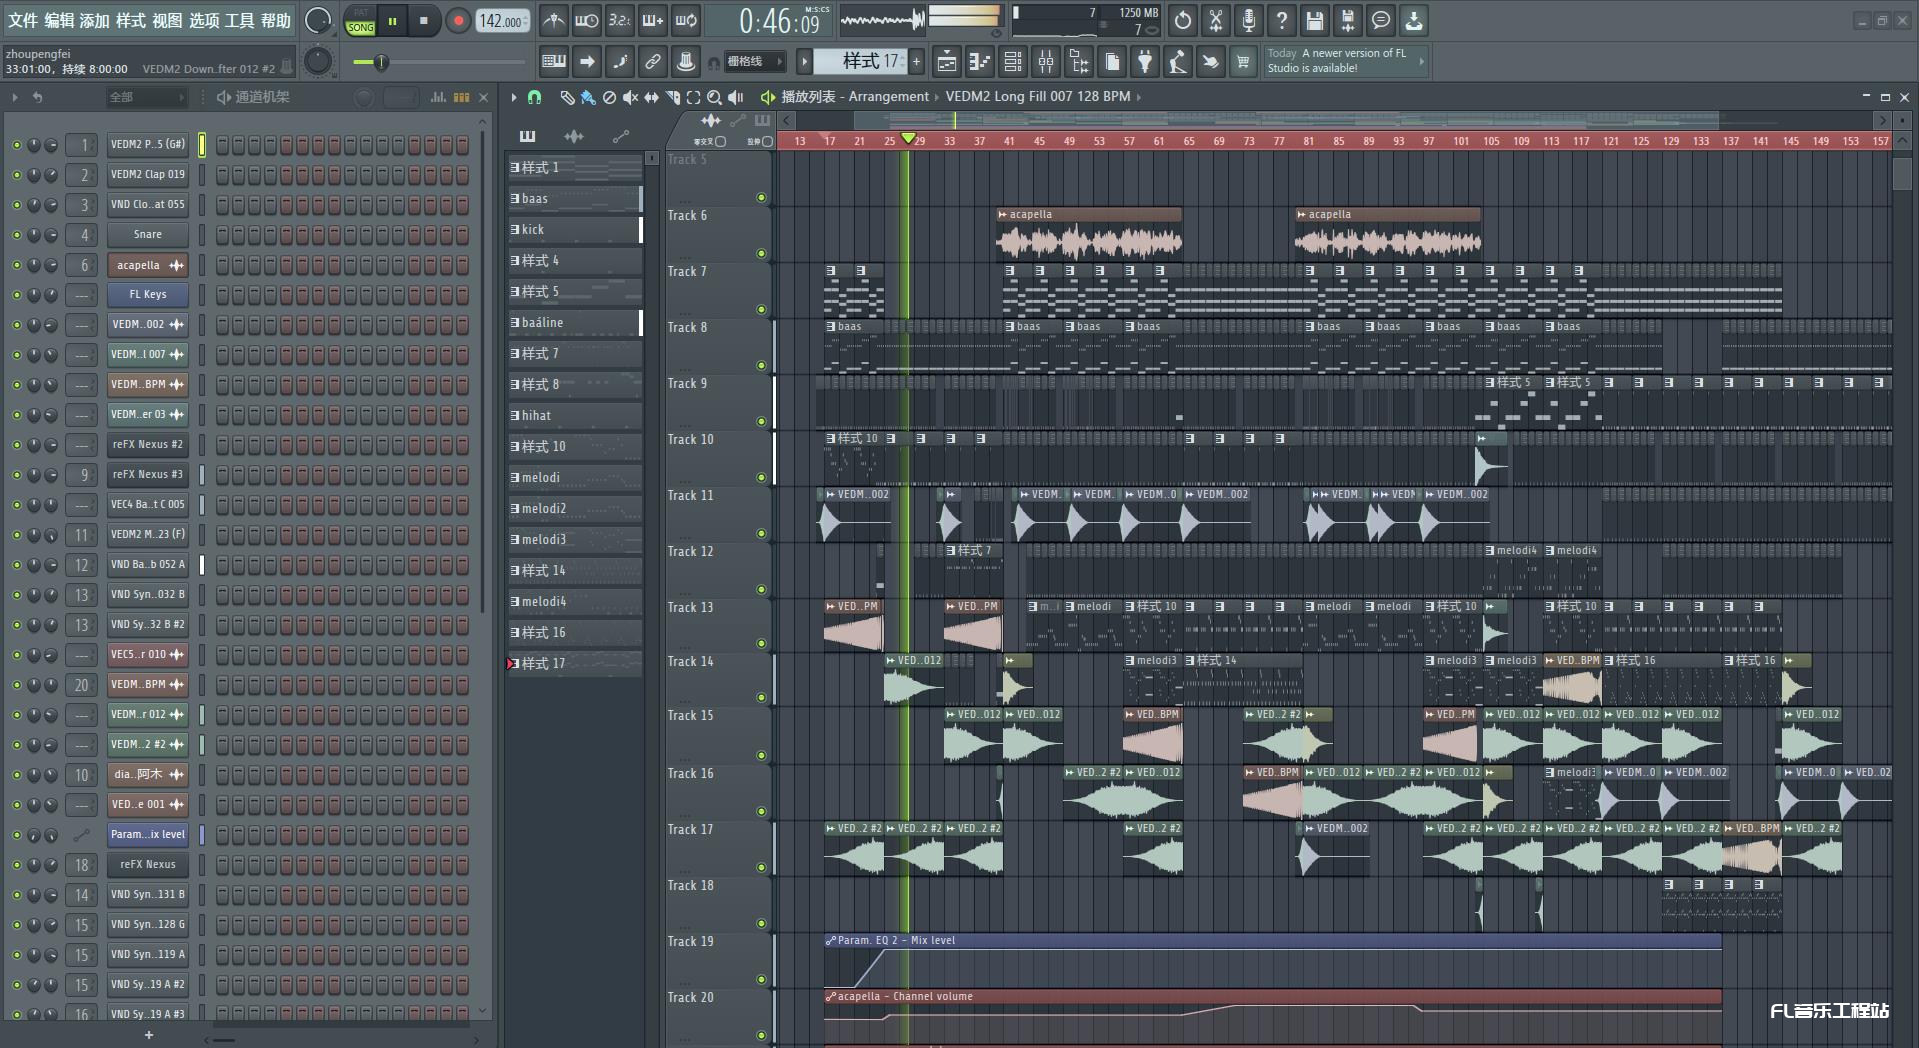Viewport: 1919px width, 1048px height.
Task: Open the tempo tapper icon
Action: (1178, 62)
